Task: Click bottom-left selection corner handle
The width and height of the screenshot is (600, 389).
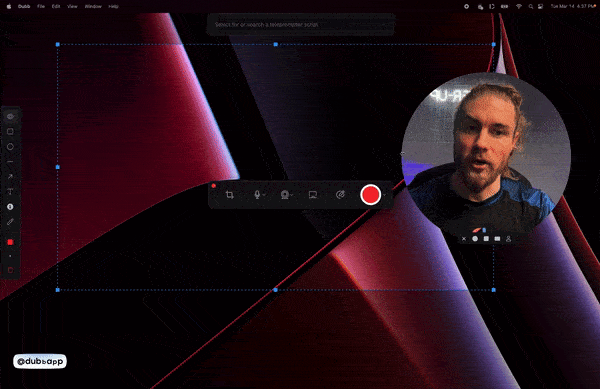Action: (58, 290)
